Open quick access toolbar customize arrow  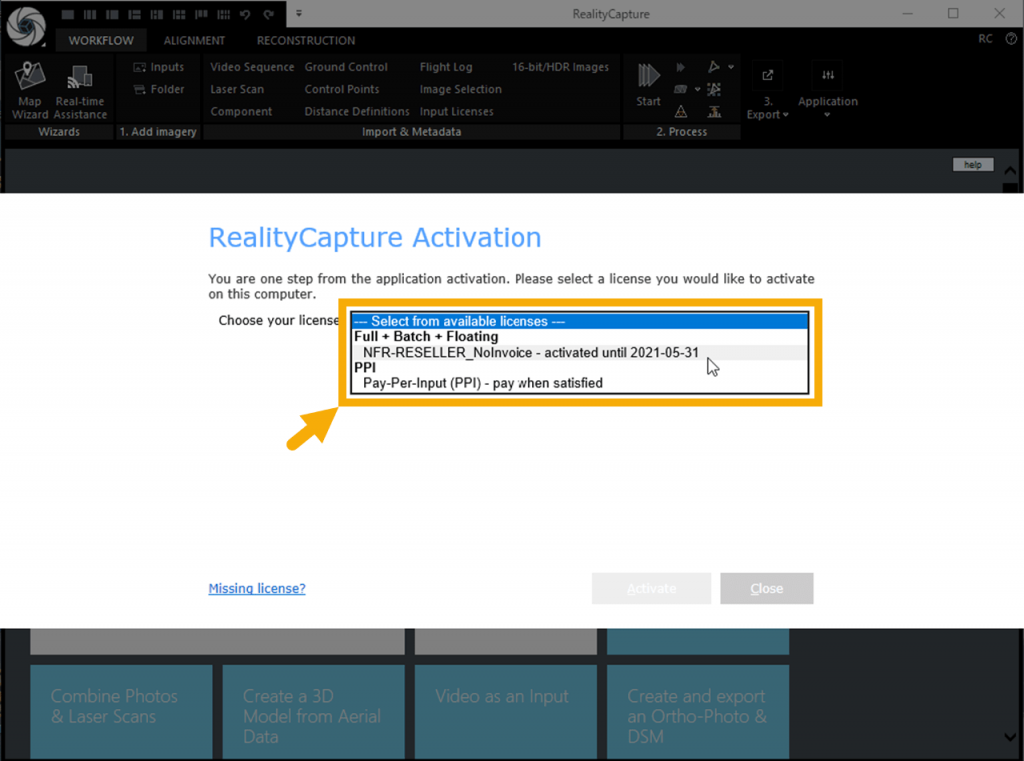coord(298,14)
